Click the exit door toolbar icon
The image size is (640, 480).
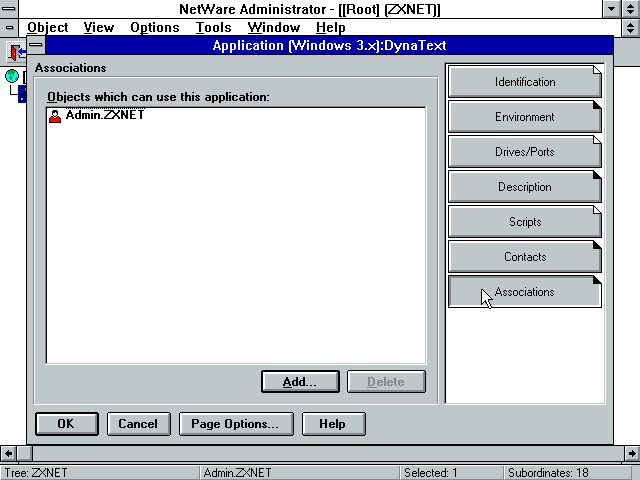point(16,52)
